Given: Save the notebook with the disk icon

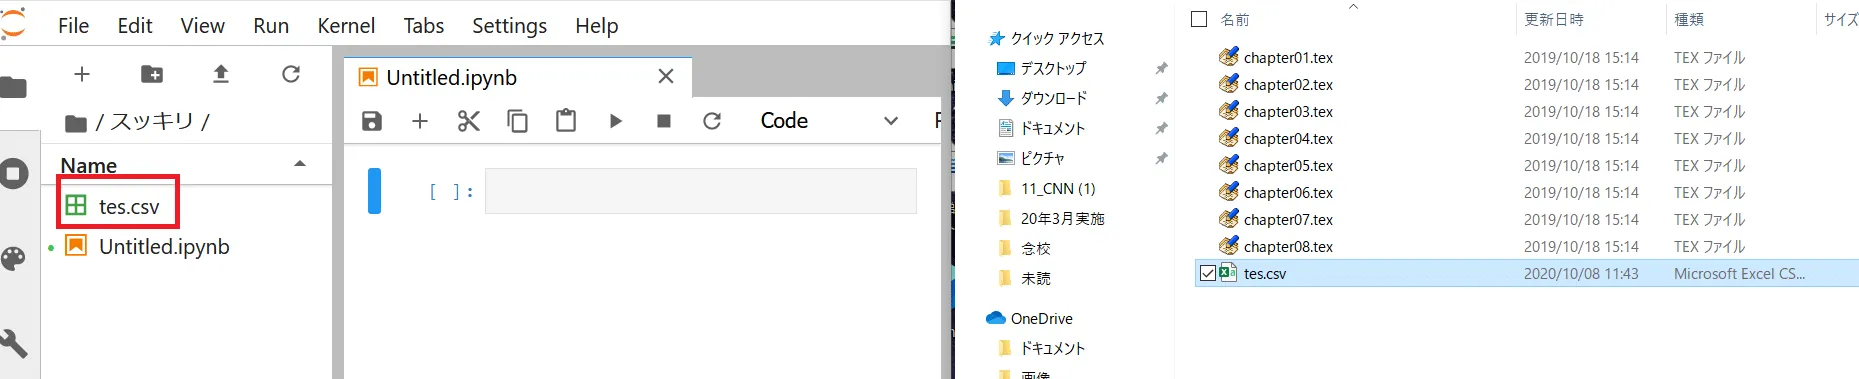Looking at the screenshot, I should [372, 121].
